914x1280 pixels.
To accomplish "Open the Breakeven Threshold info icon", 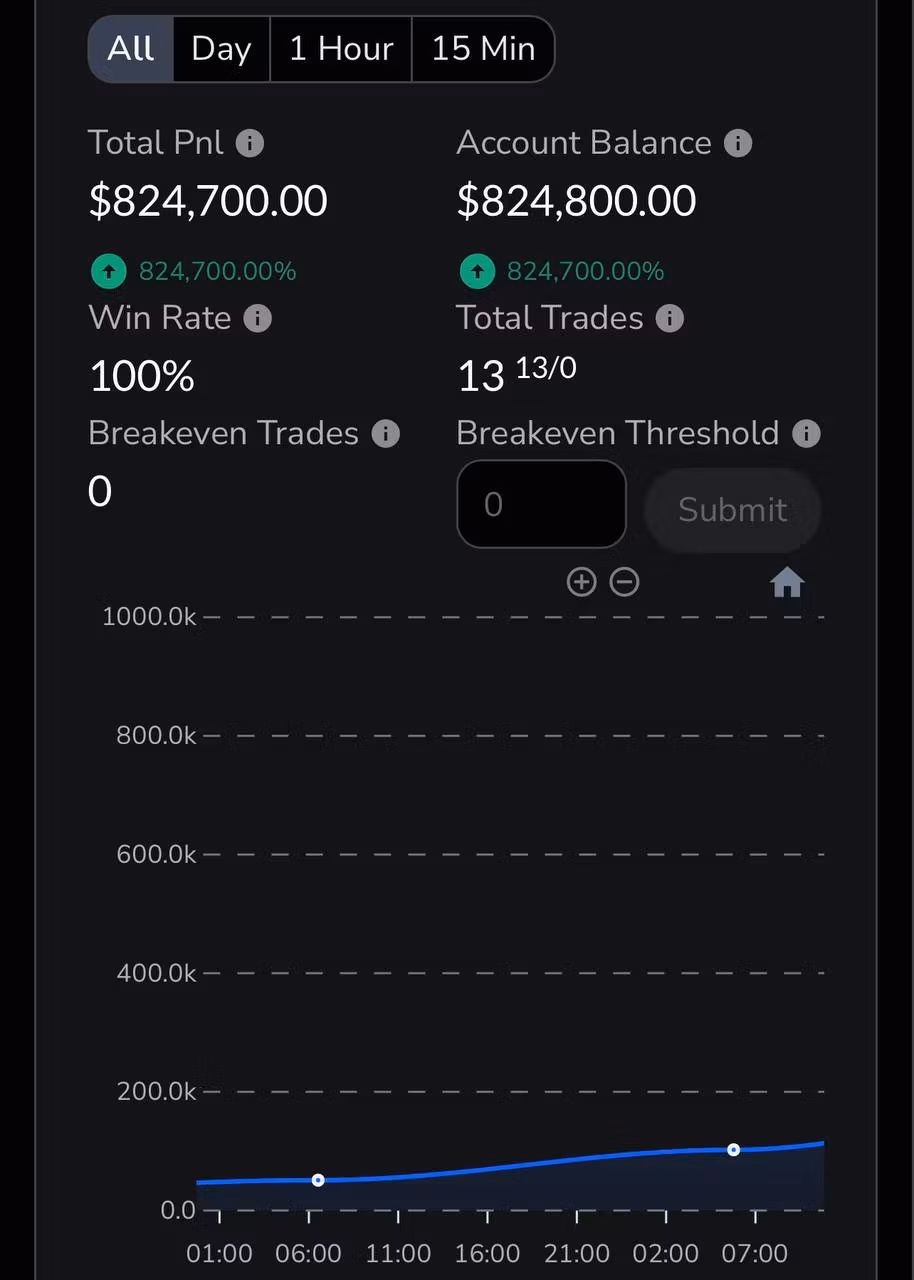I will coord(806,434).
